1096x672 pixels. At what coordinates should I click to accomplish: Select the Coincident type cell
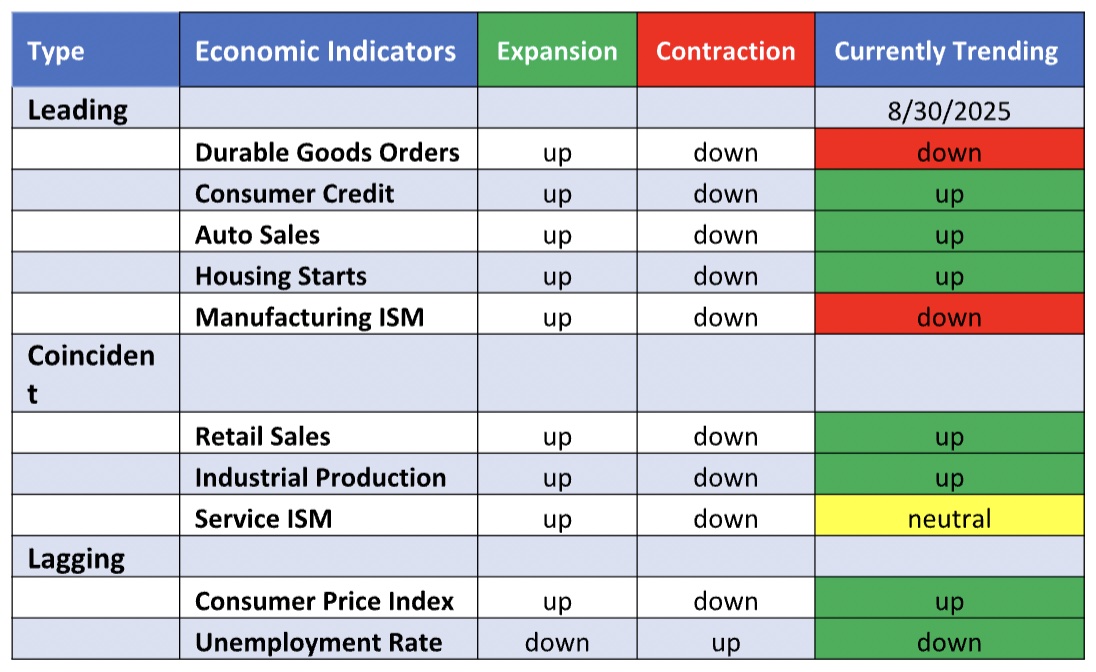click(x=91, y=374)
